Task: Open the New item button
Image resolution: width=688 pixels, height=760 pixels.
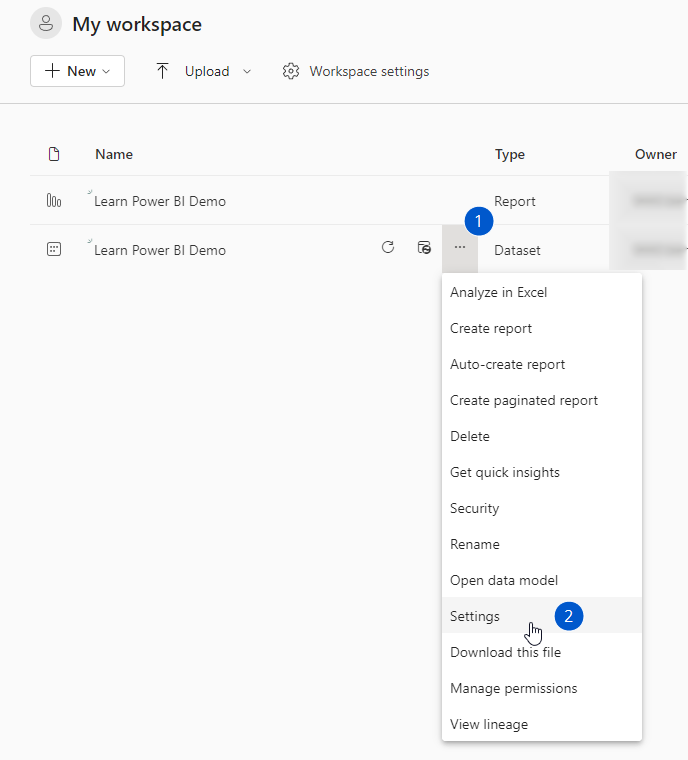Action: (78, 71)
